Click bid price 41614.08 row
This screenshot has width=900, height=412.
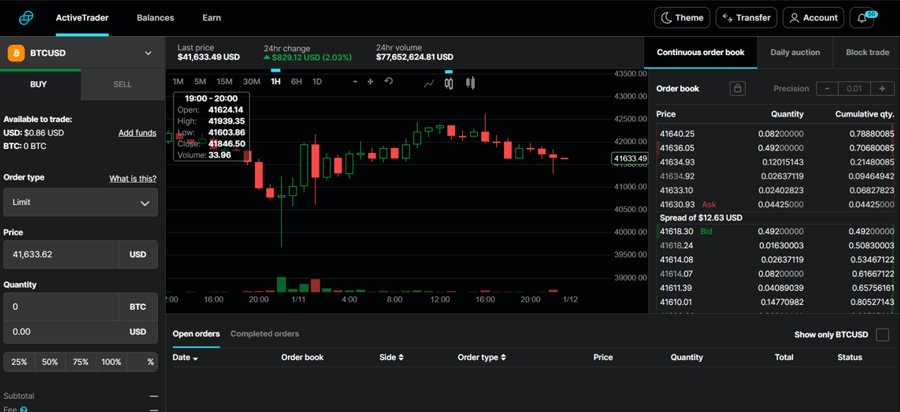pos(775,259)
